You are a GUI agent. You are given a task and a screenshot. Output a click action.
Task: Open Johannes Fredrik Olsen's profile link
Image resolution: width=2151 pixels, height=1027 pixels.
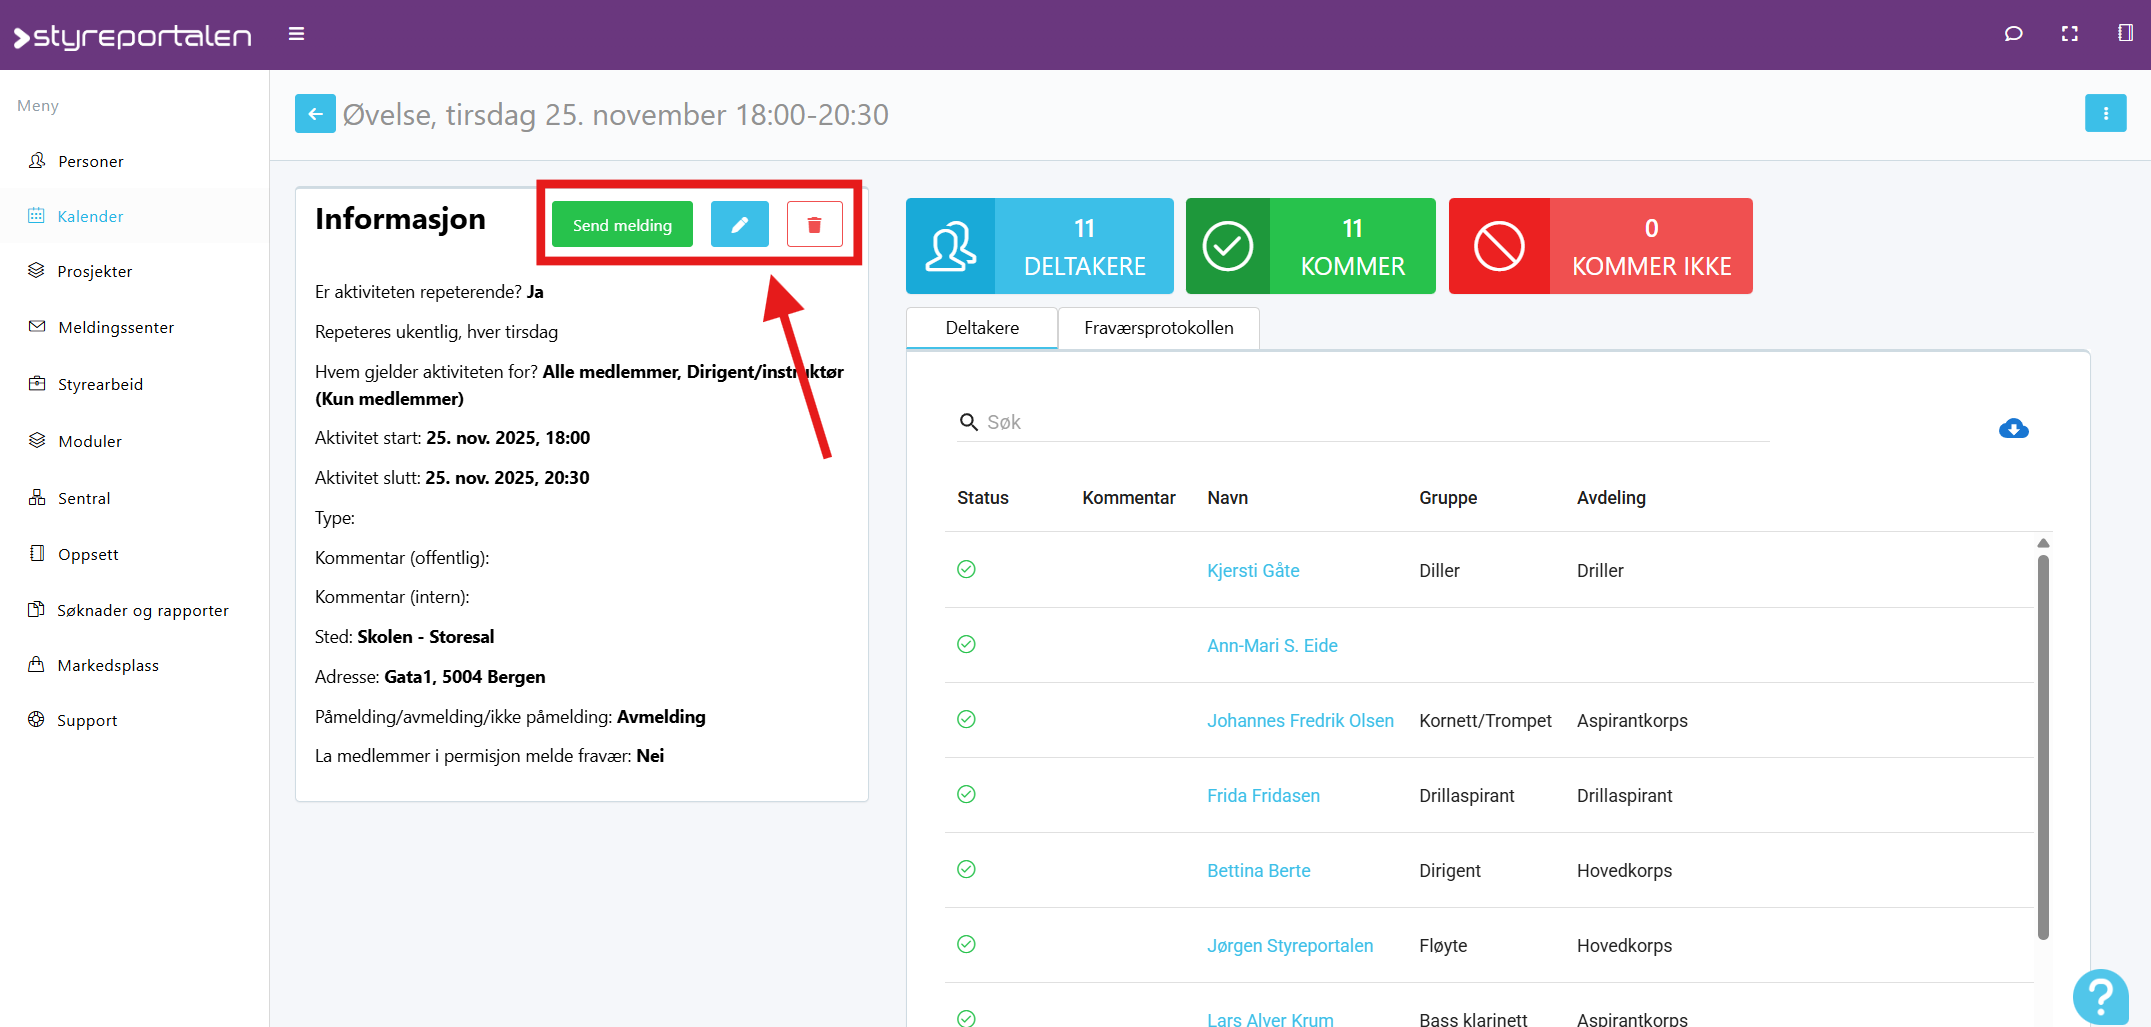coord(1299,721)
